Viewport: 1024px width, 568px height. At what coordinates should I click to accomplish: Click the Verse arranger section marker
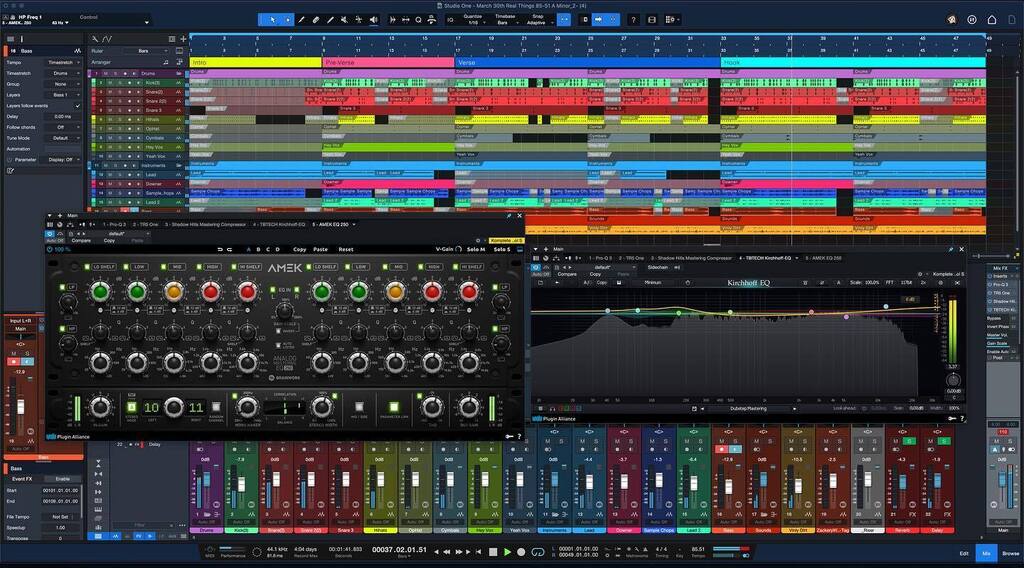click(x=587, y=62)
